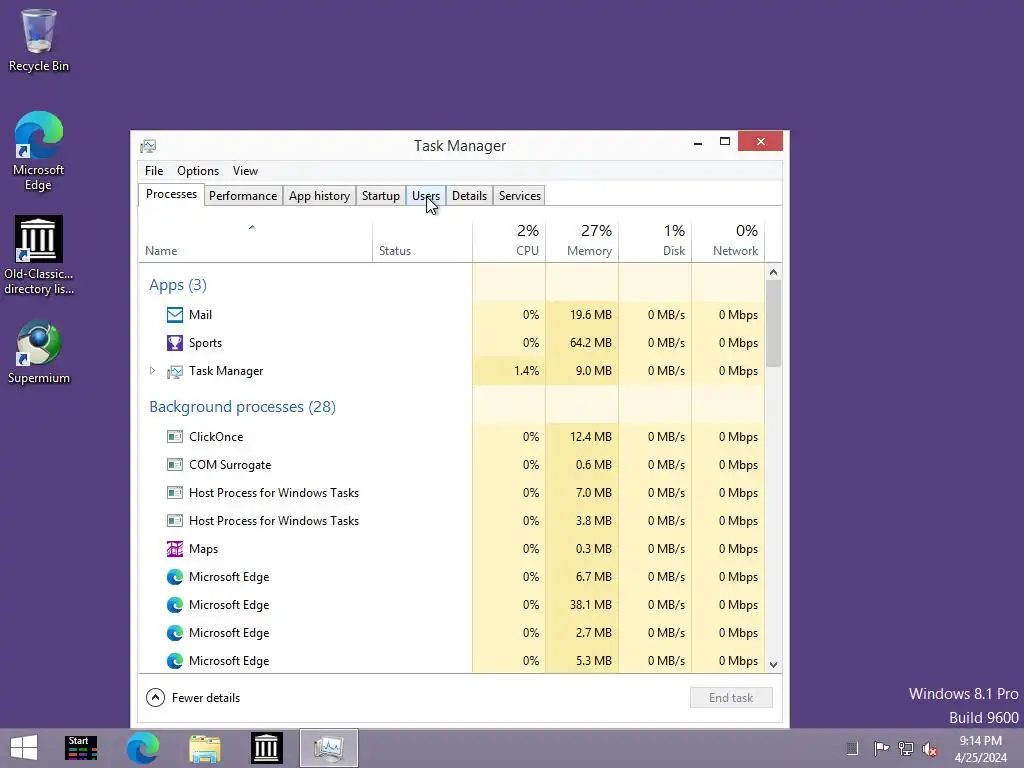Click the End task button
Image resolution: width=1024 pixels, height=768 pixels.
[x=731, y=697]
